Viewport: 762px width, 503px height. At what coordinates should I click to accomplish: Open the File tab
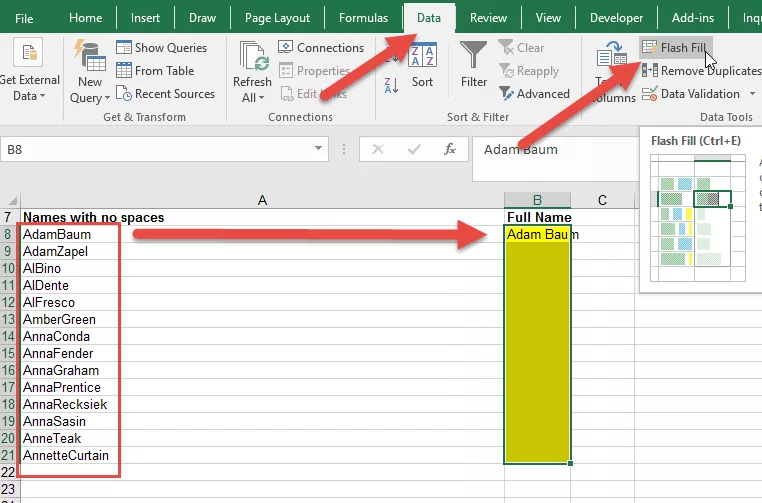coord(24,18)
